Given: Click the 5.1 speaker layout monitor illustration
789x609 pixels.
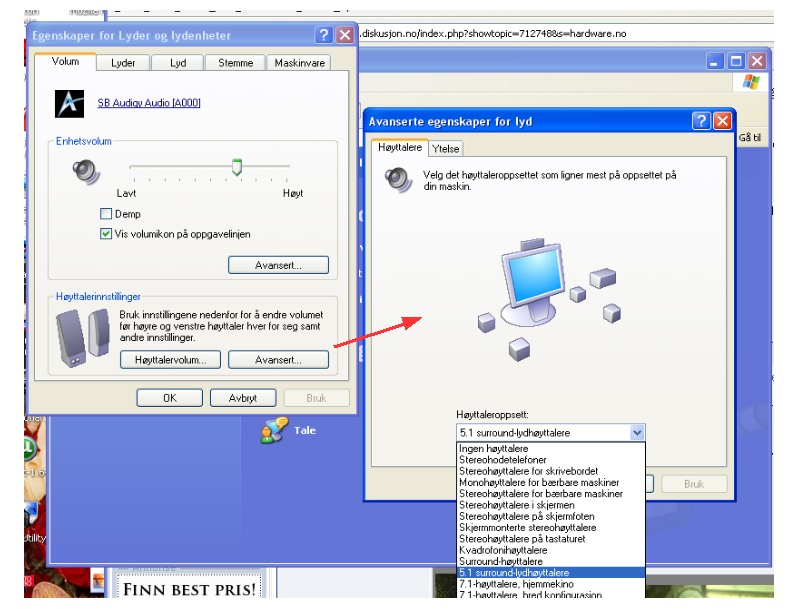Looking at the screenshot, I should (549, 300).
